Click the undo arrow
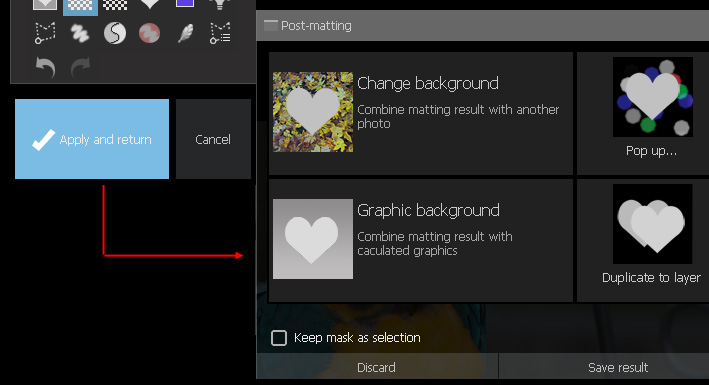This screenshot has width=709, height=385. click(x=45, y=68)
